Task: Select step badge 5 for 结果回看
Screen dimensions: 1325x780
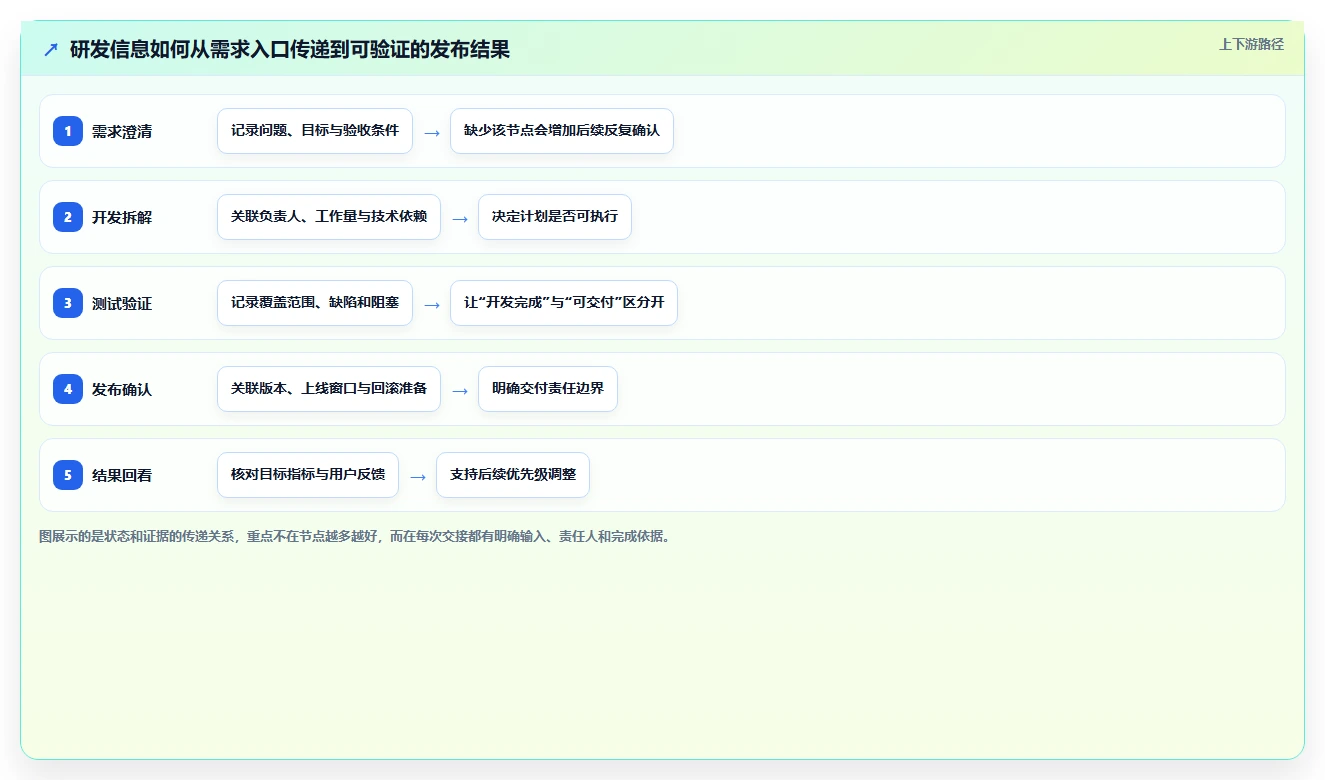Action: point(68,475)
